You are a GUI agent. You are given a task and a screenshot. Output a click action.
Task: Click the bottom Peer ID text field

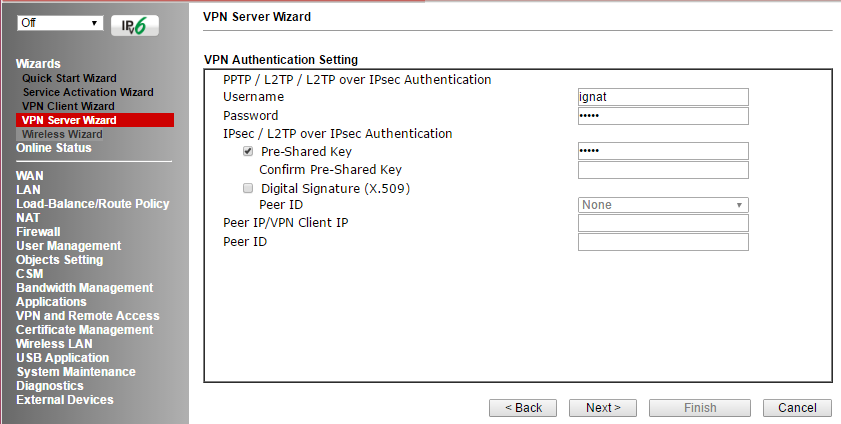pos(663,242)
